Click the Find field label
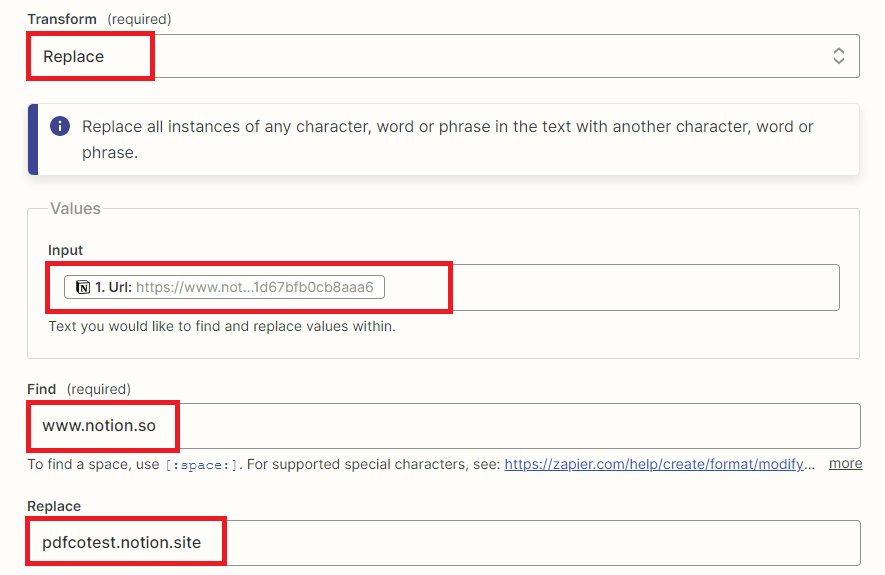 coord(43,388)
